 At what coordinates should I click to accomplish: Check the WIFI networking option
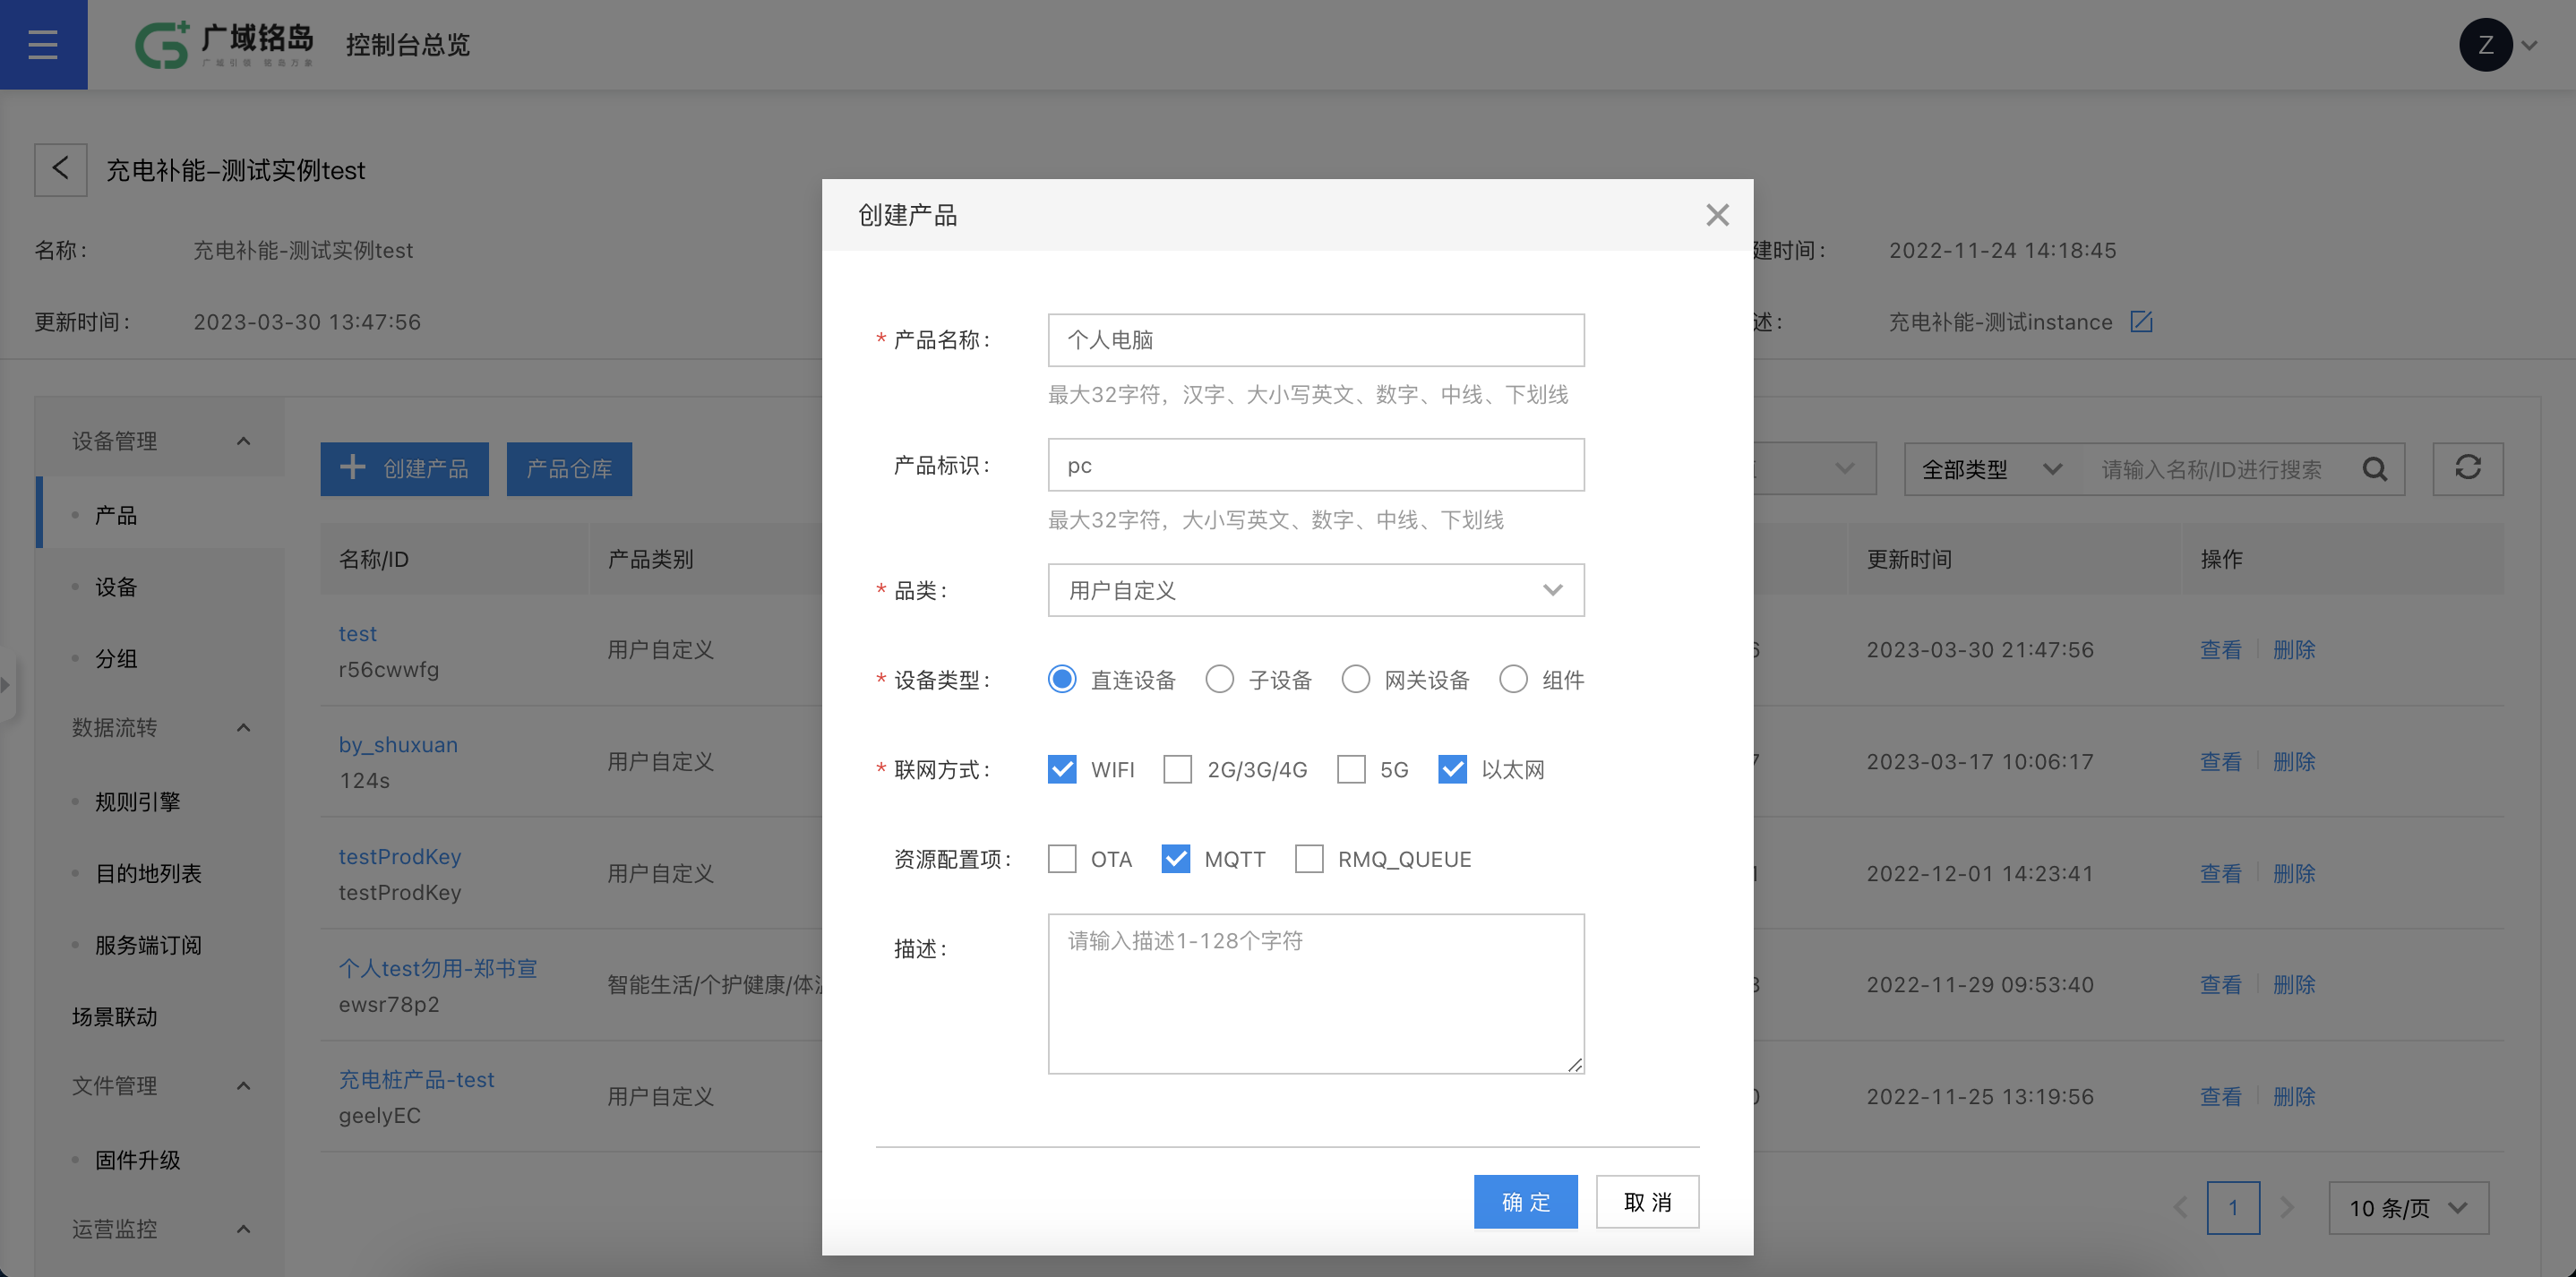(x=1062, y=769)
